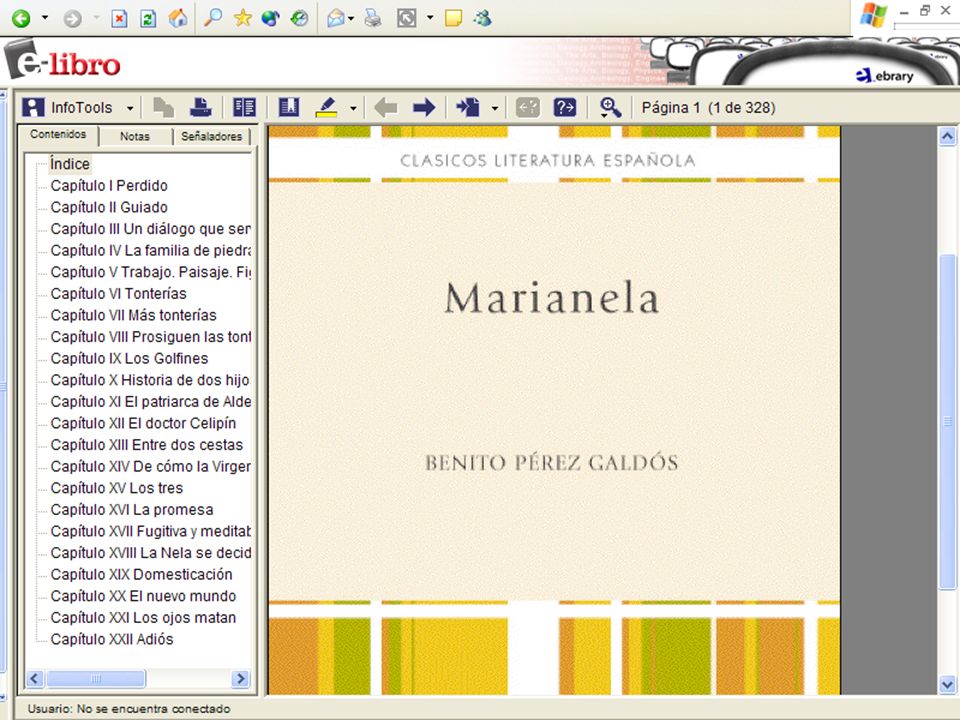Image resolution: width=960 pixels, height=720 pixels.
Task: Click the browser Edit page icon
Action: 407,18
